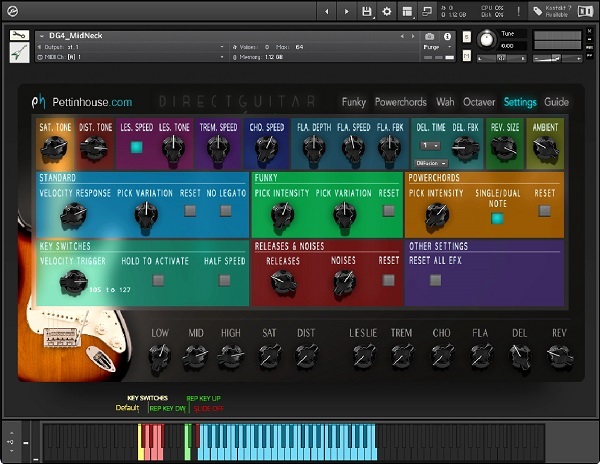Click the Kontakt logo icon
Image resolution: width=600 pixels, height=464 pixels.
(12, 11)
